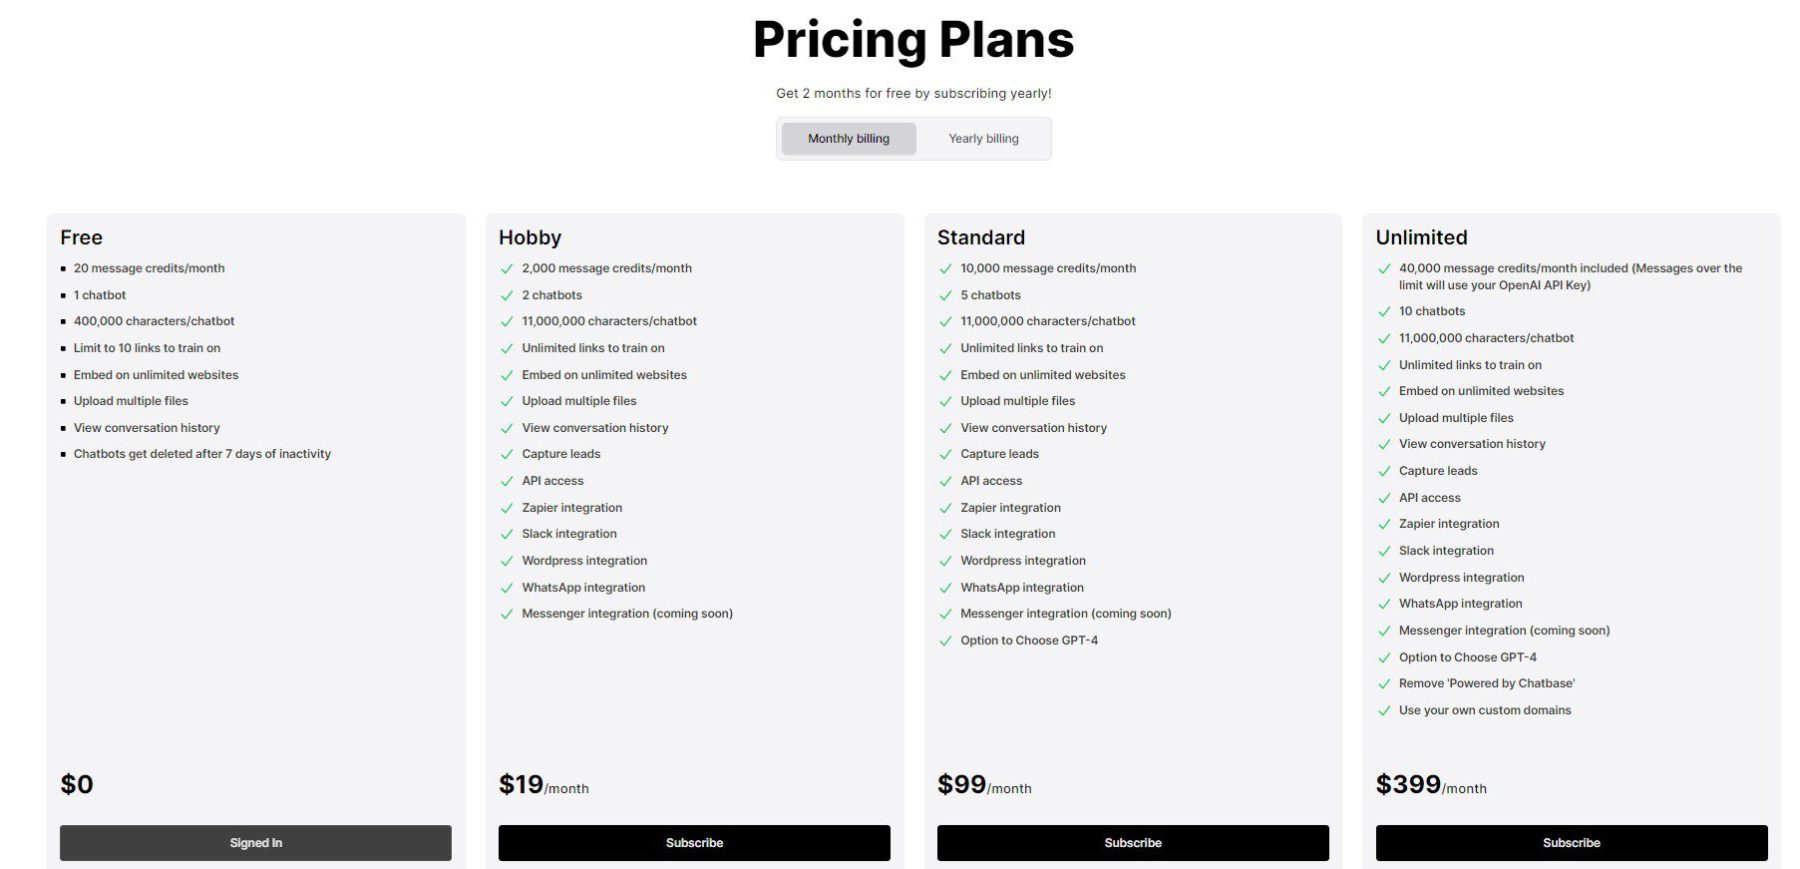Click the checkmark beside API access in Hobby
This screenshot has width=1800, height=869.
click(505, 481)
